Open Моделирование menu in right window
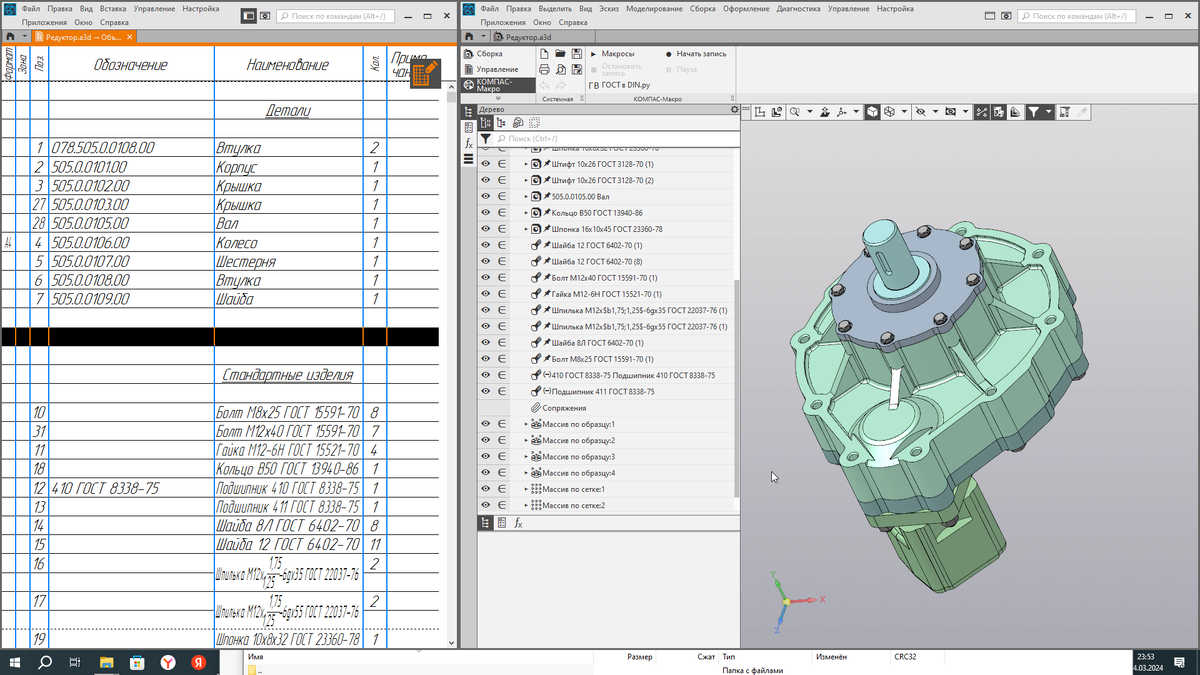 [x=654, y=8]
